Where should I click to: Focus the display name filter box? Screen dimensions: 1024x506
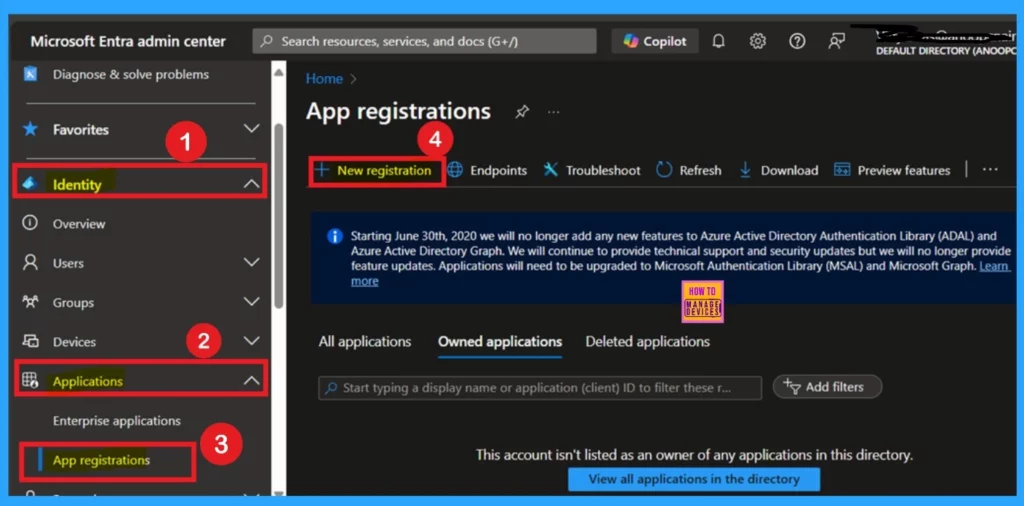(x=540, y=388)
